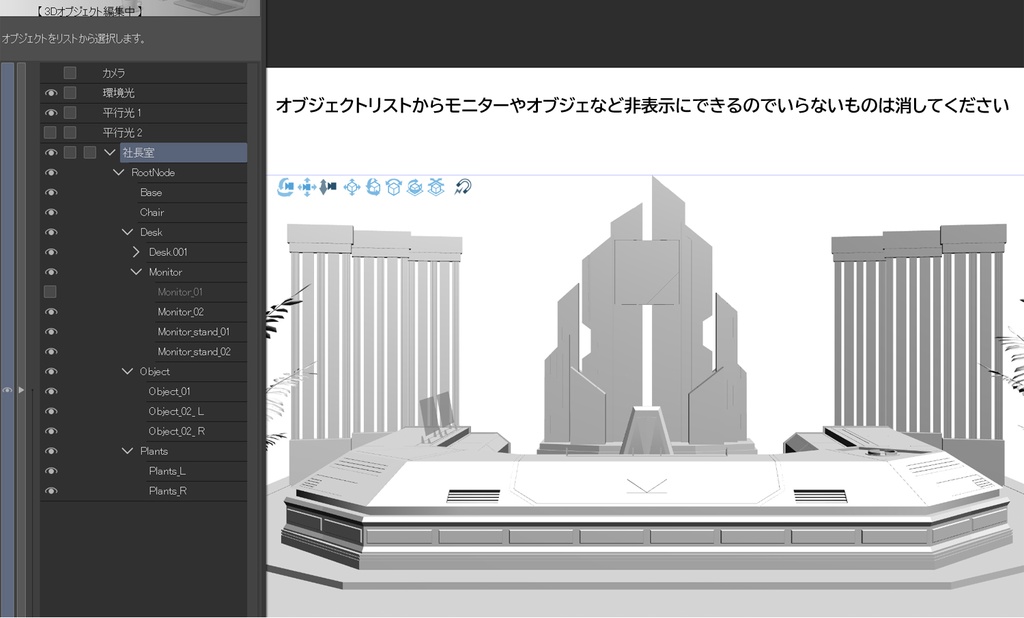Select the object rotate tool
Viewport: 1024px width, 618px height.
pyautogui.click(x=374, y=186)
